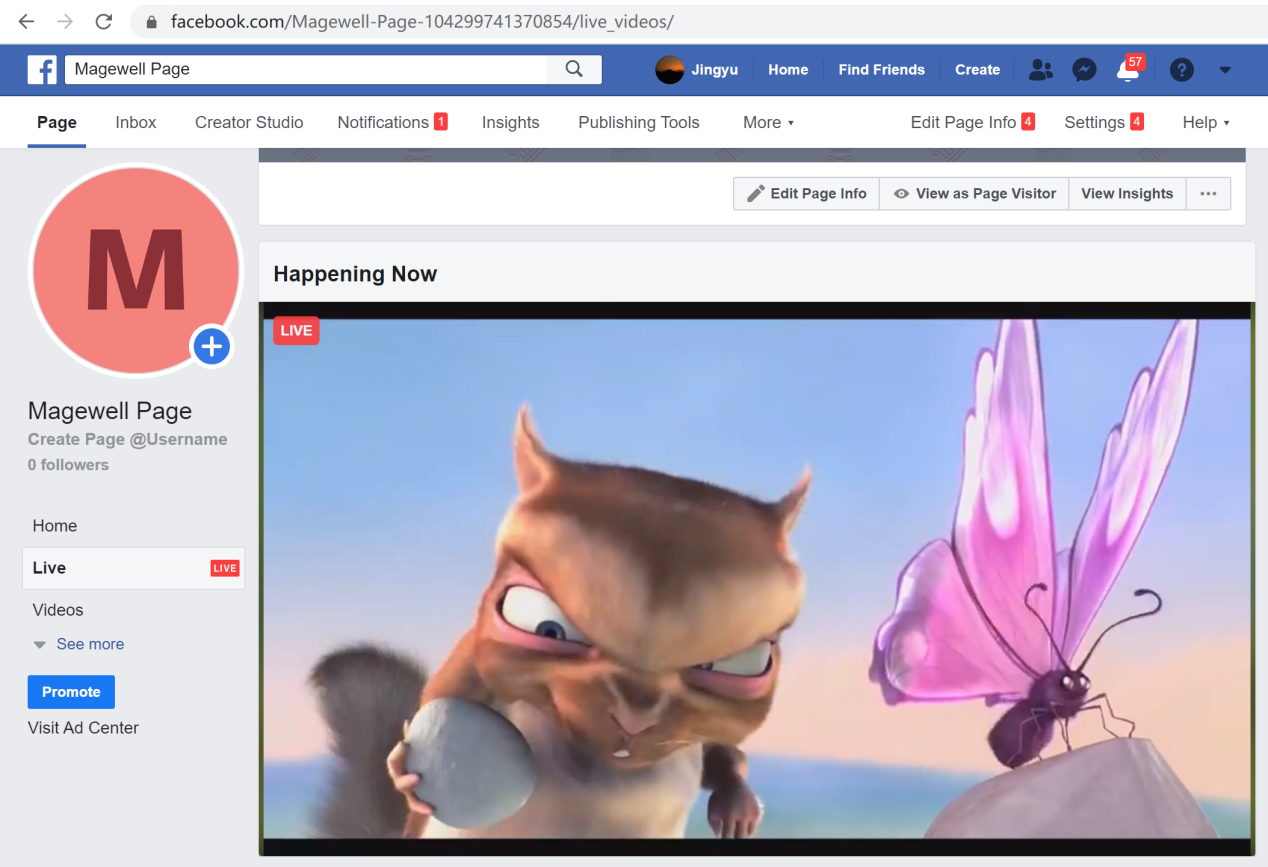Reload the page with refresh icon

pyautogui.click(x=103, y=21)
